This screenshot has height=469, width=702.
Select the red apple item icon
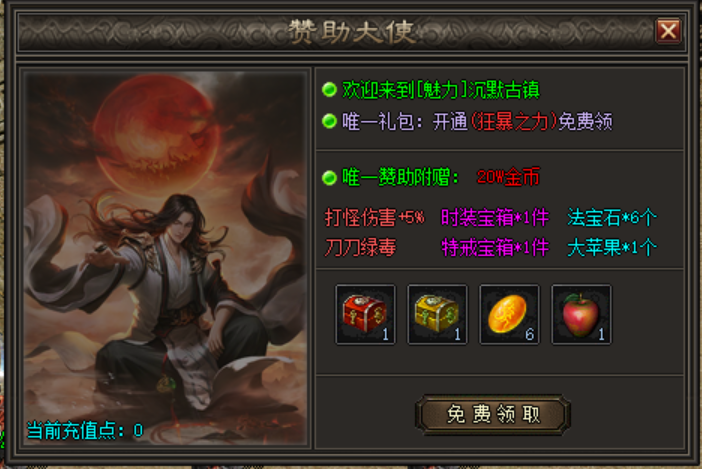click(x=582, y=315)
